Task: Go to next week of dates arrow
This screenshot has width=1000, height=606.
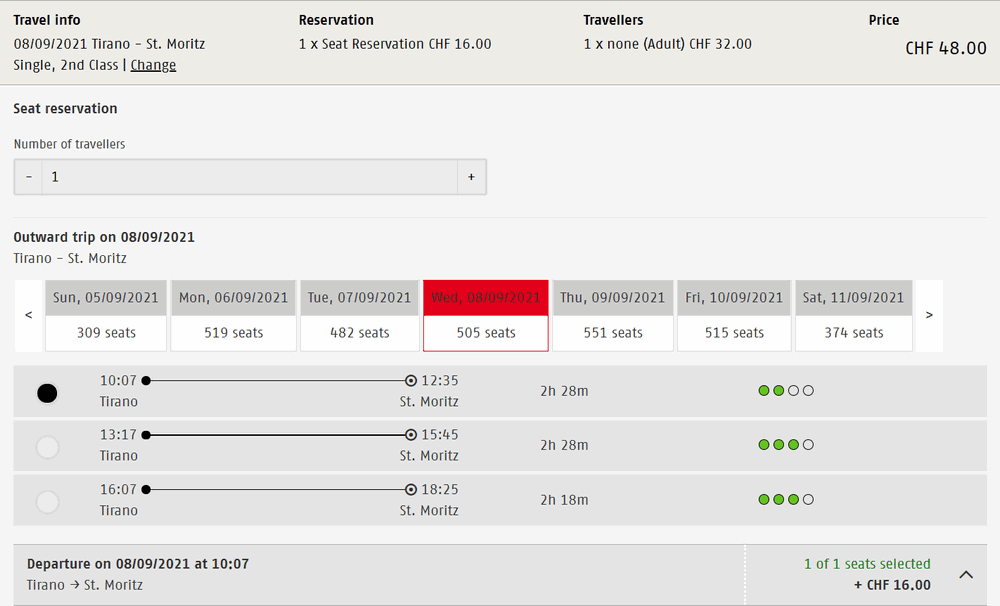Action: [x=929, y=315]
